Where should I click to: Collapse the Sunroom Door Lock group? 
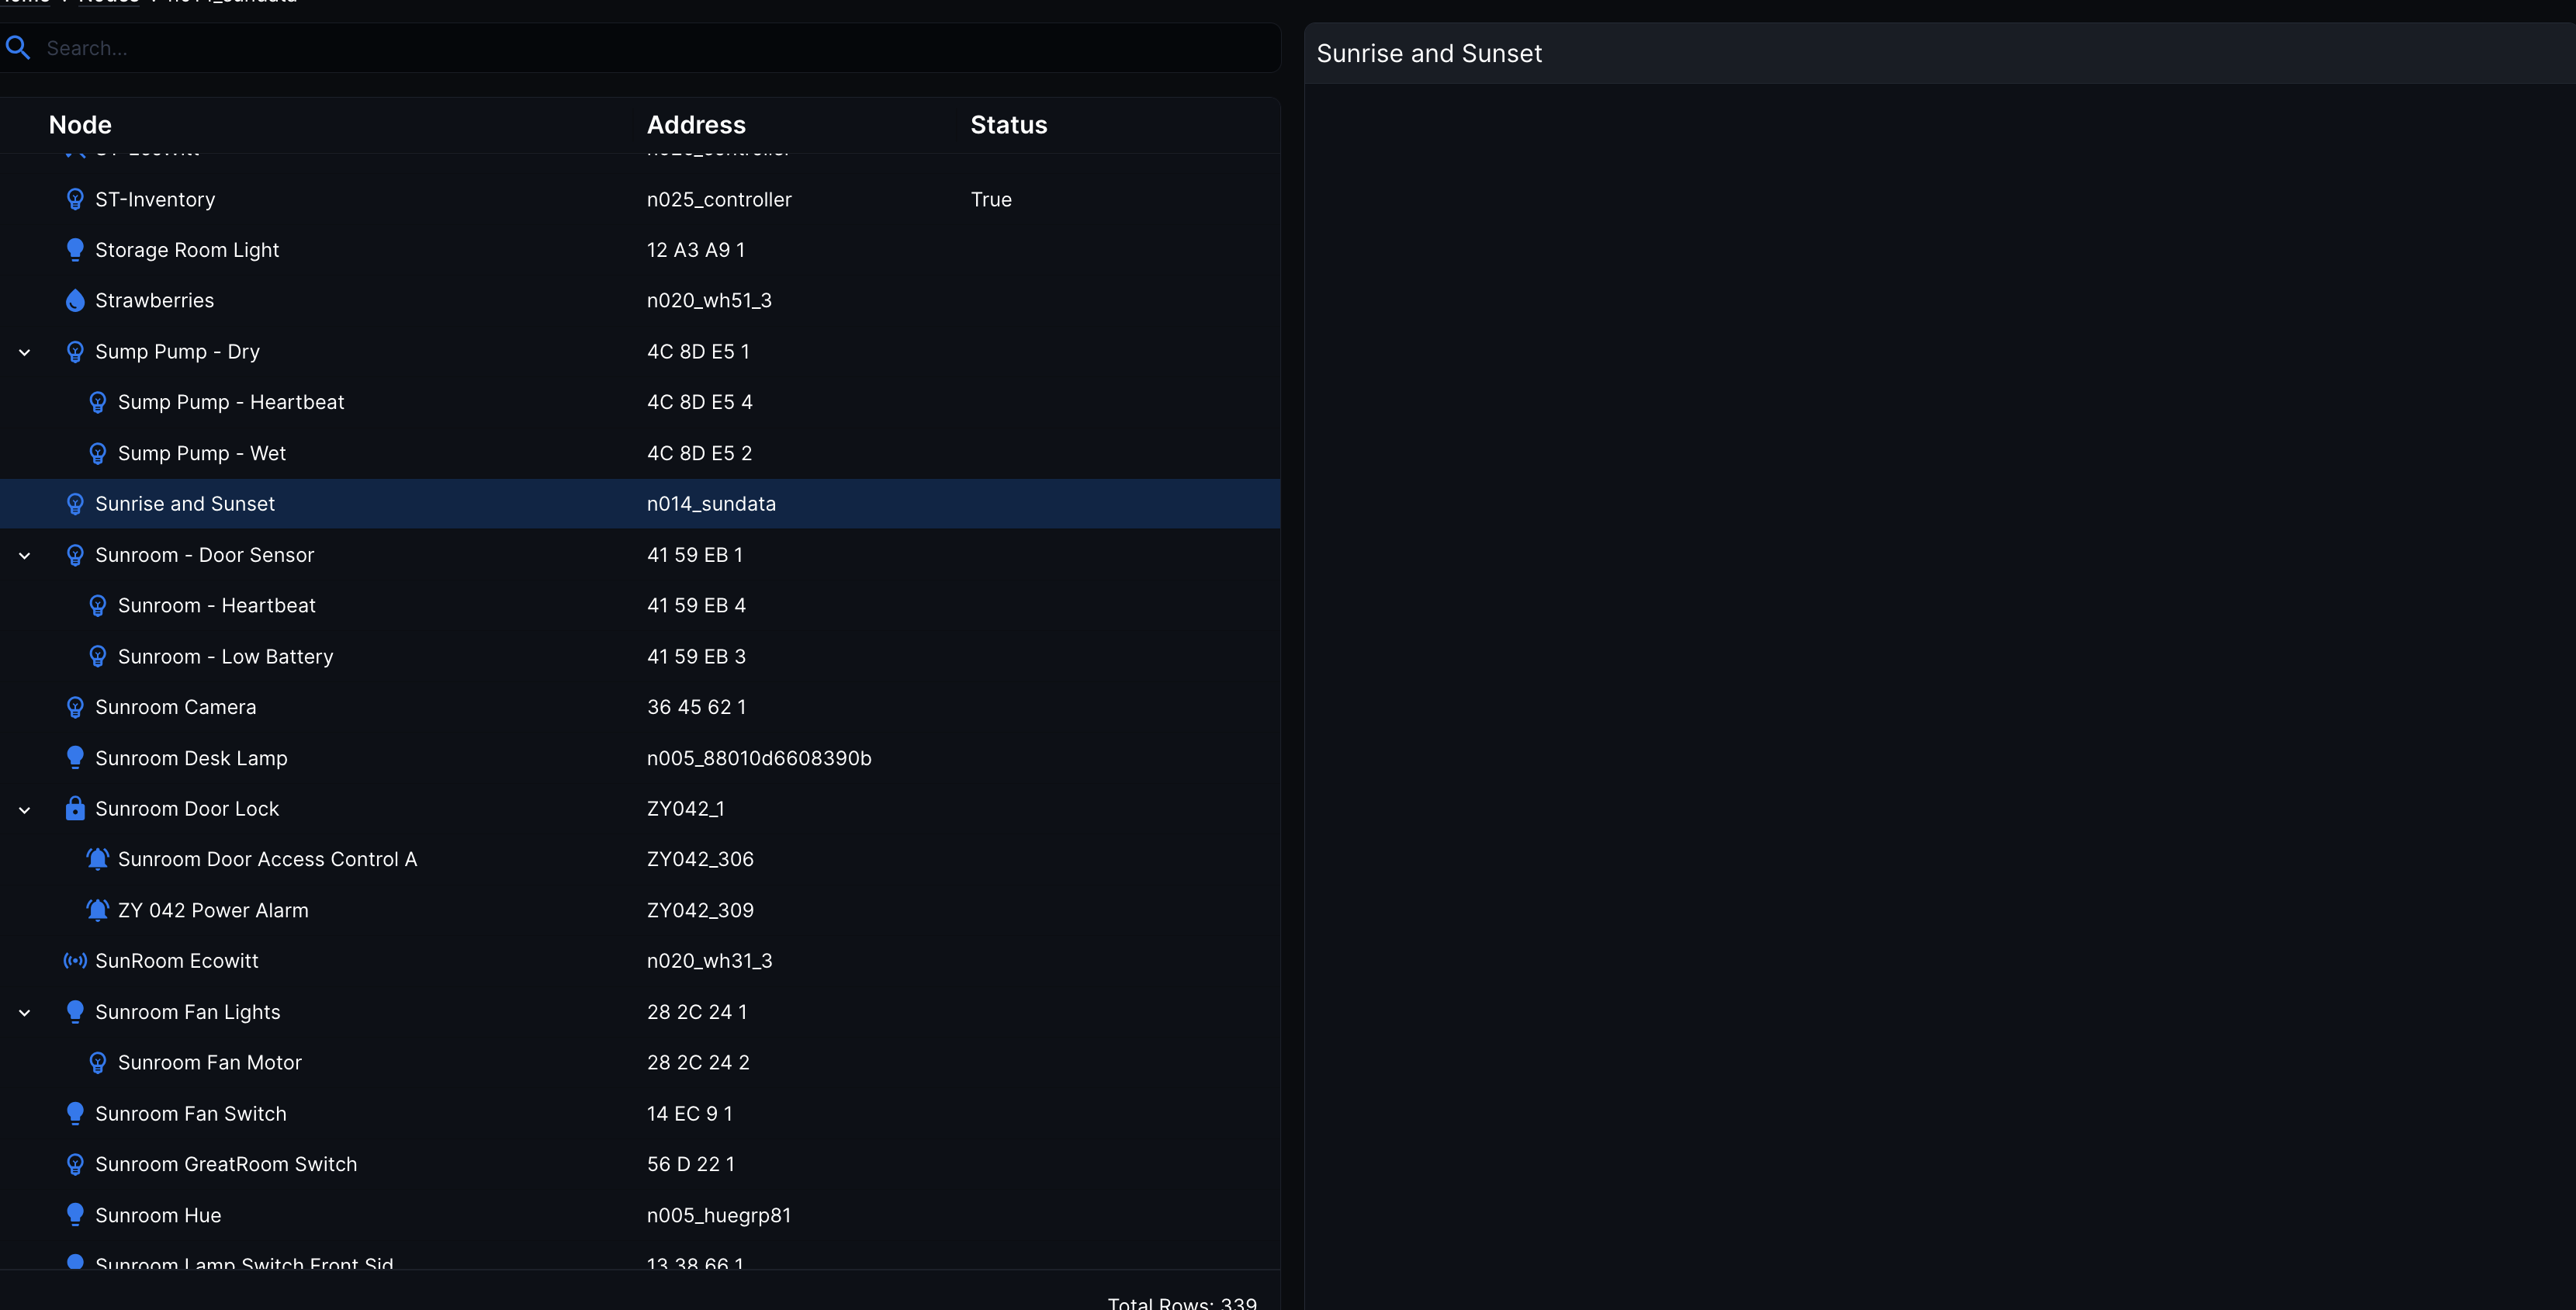pos(25,810)
